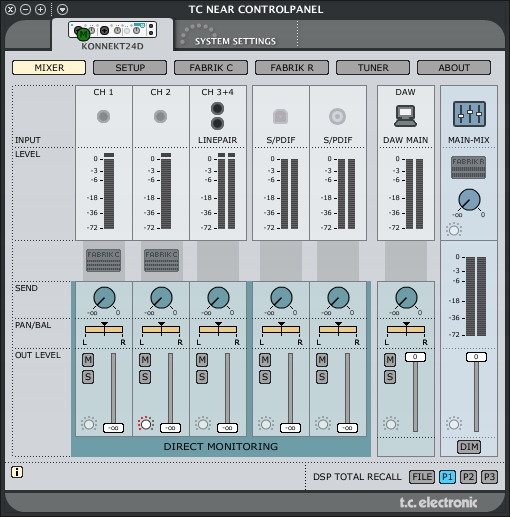Switch to System Settings tab
The height and width of the screenshot is (517, 510).
click(x=235, y=36)
